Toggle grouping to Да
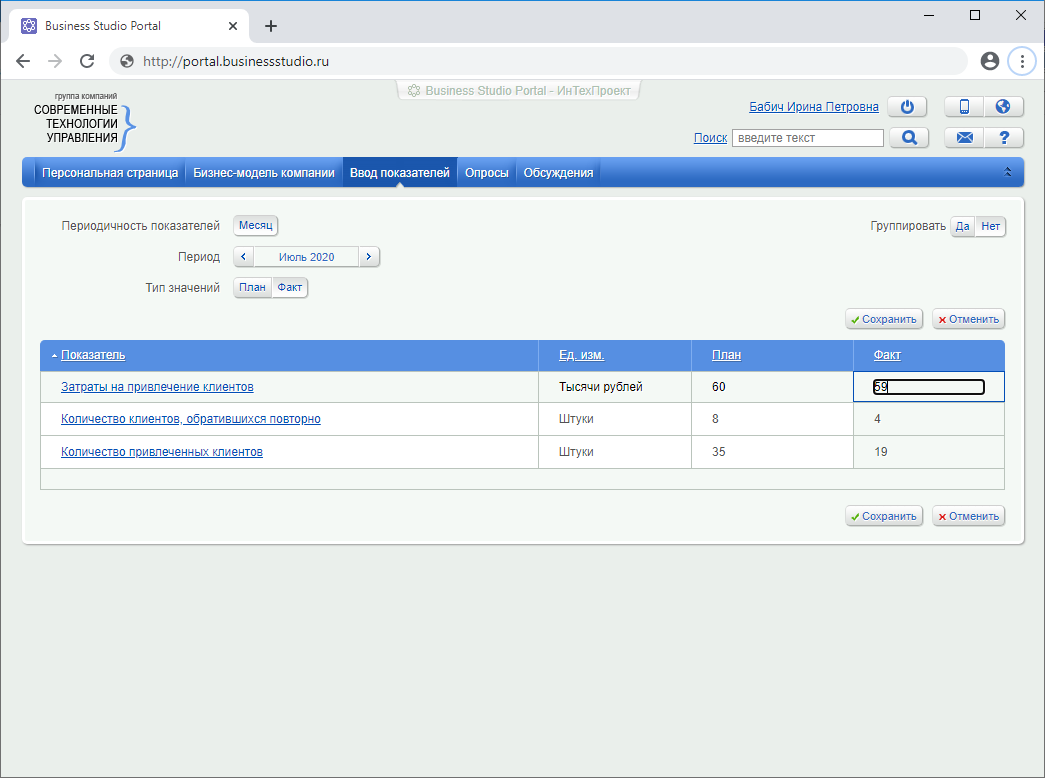The height and width of the screenshot is (778, 1045). [x=962, y=227]
